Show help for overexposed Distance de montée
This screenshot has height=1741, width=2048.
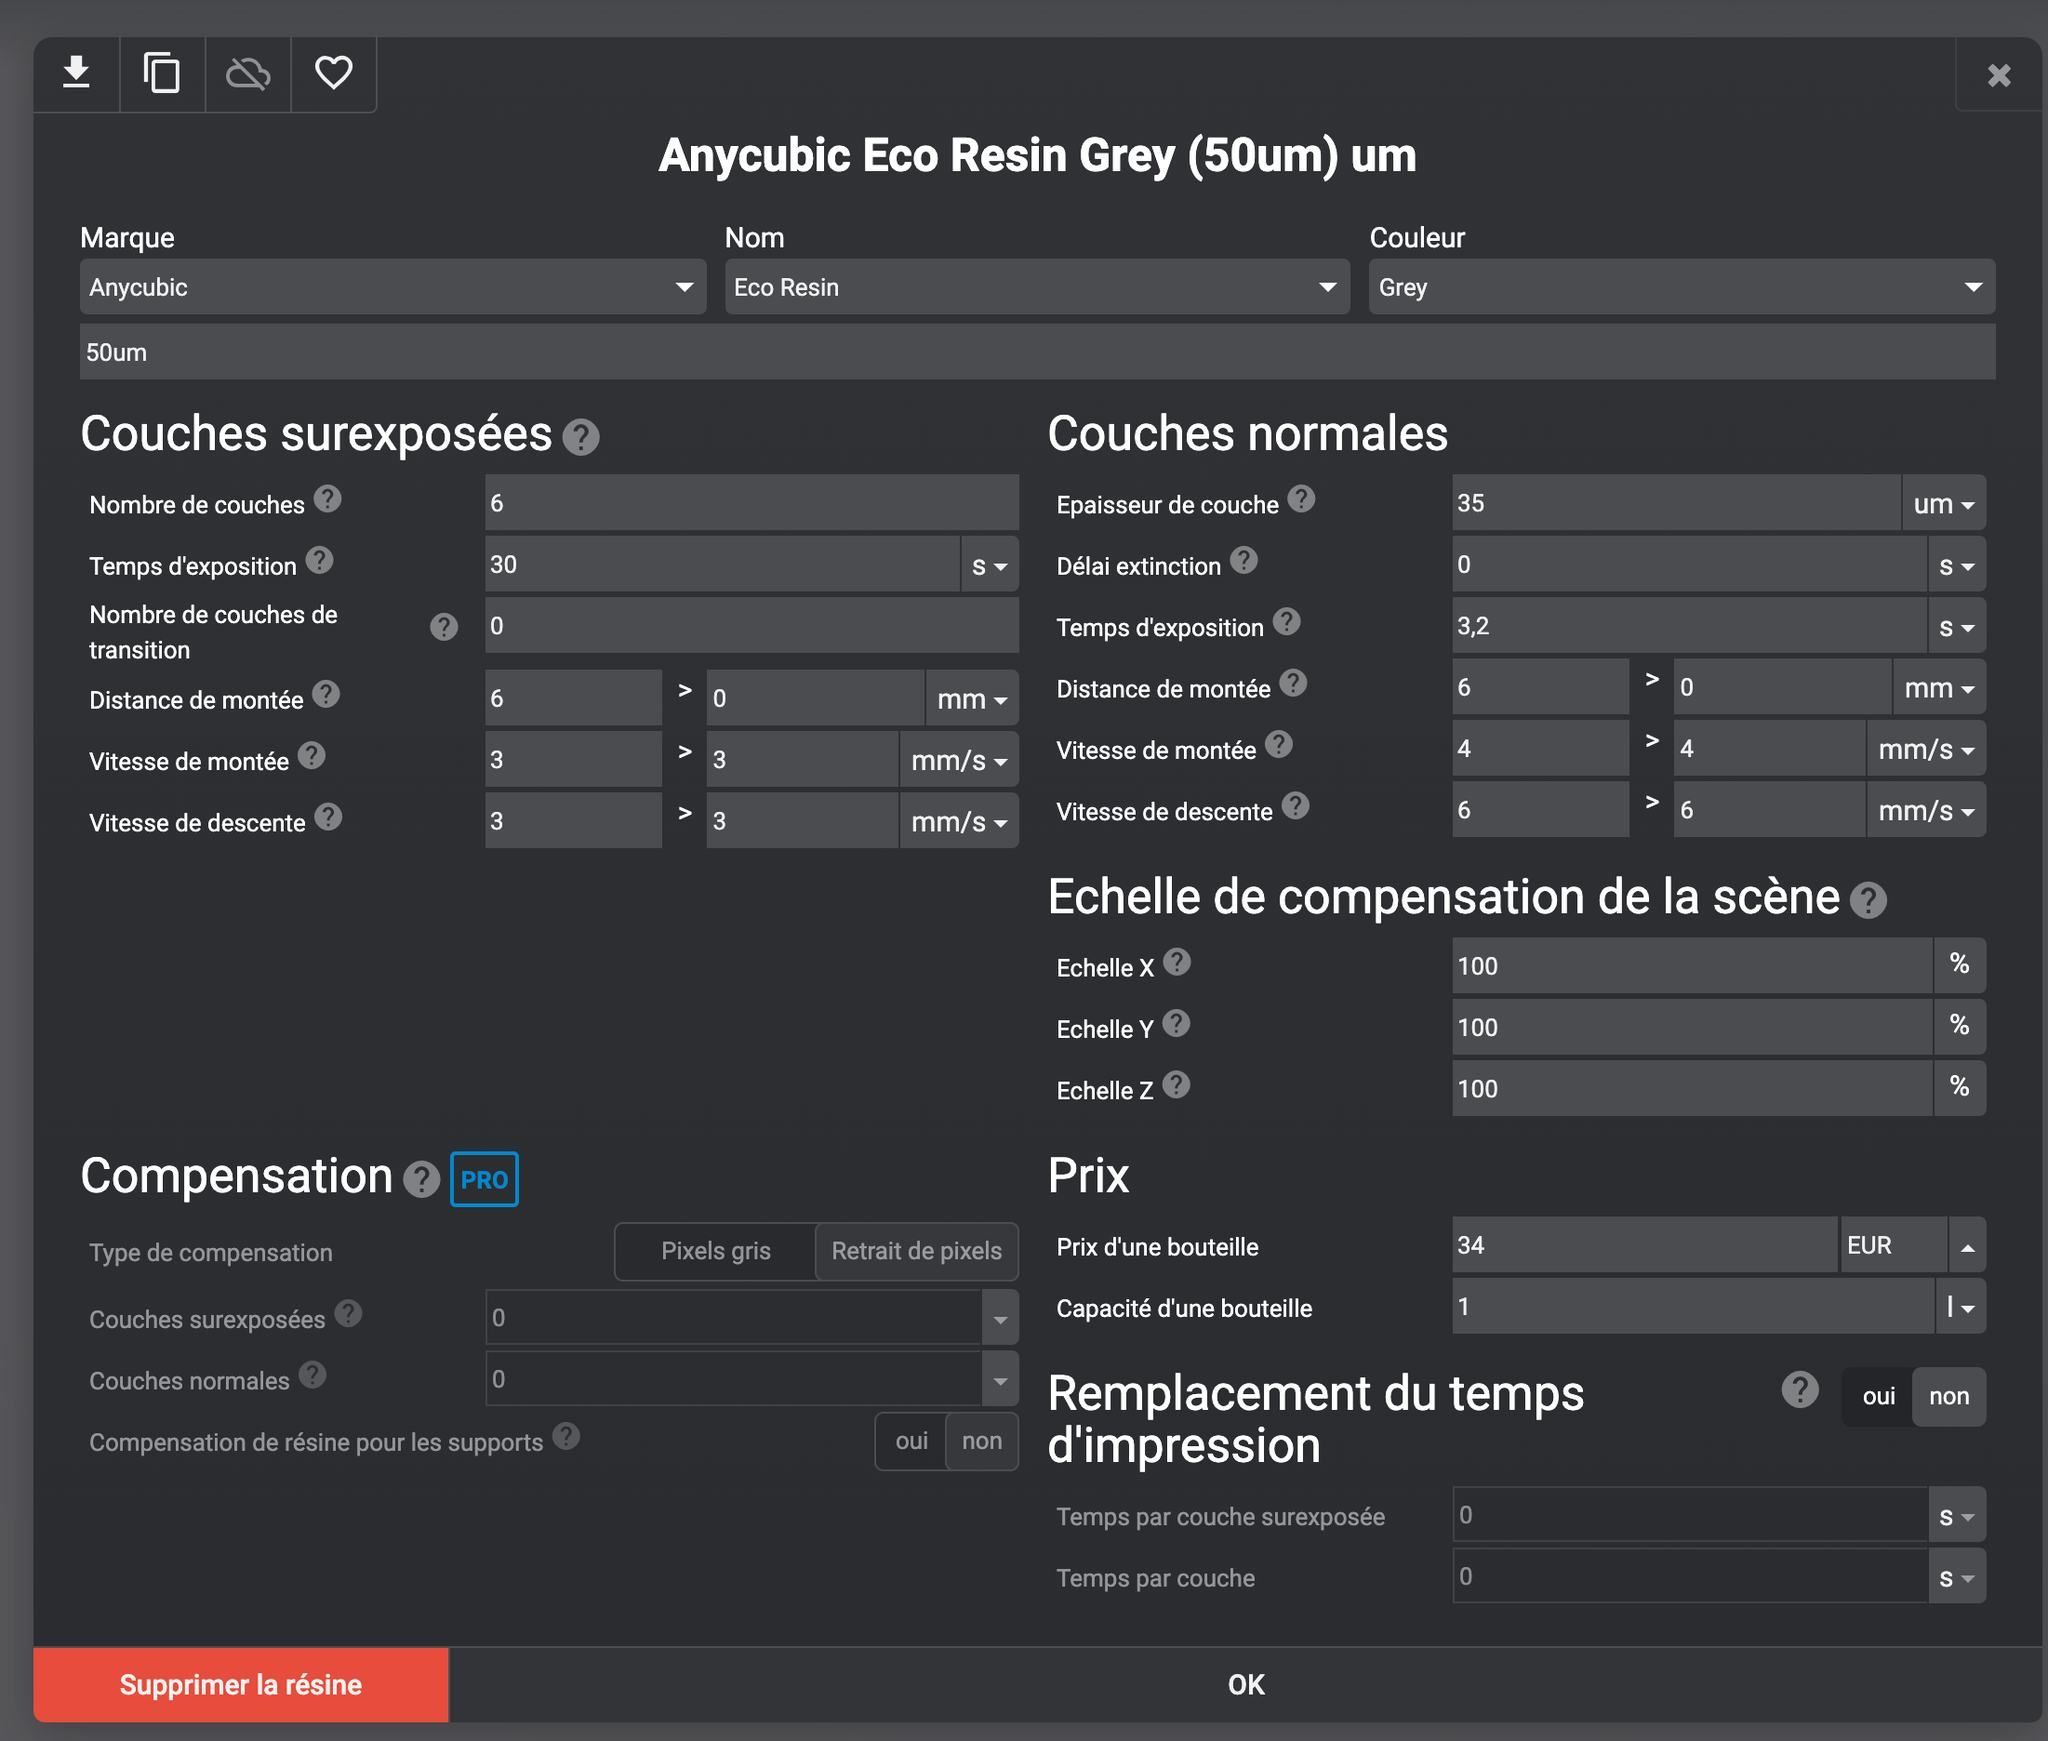(326, 694)
